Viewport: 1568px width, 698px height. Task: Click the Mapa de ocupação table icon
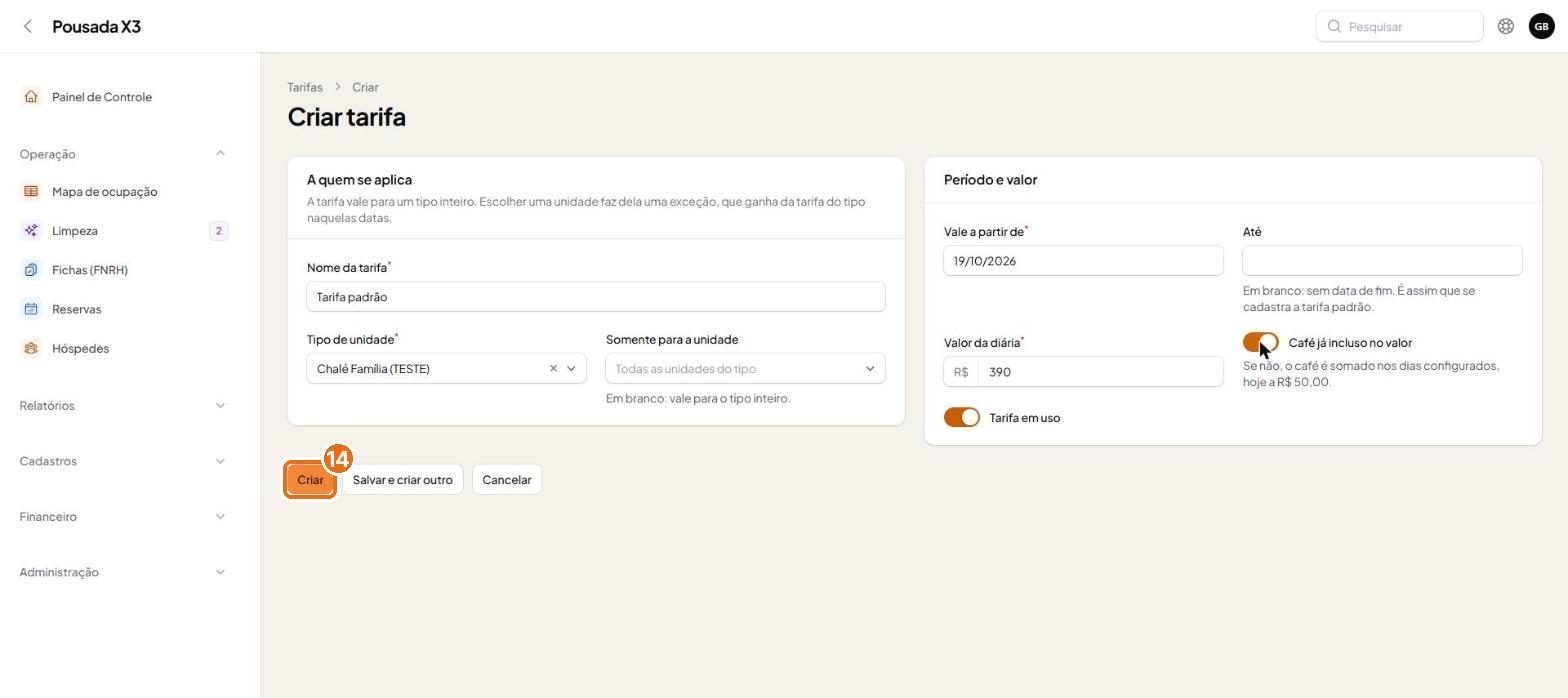click(31, 192)
